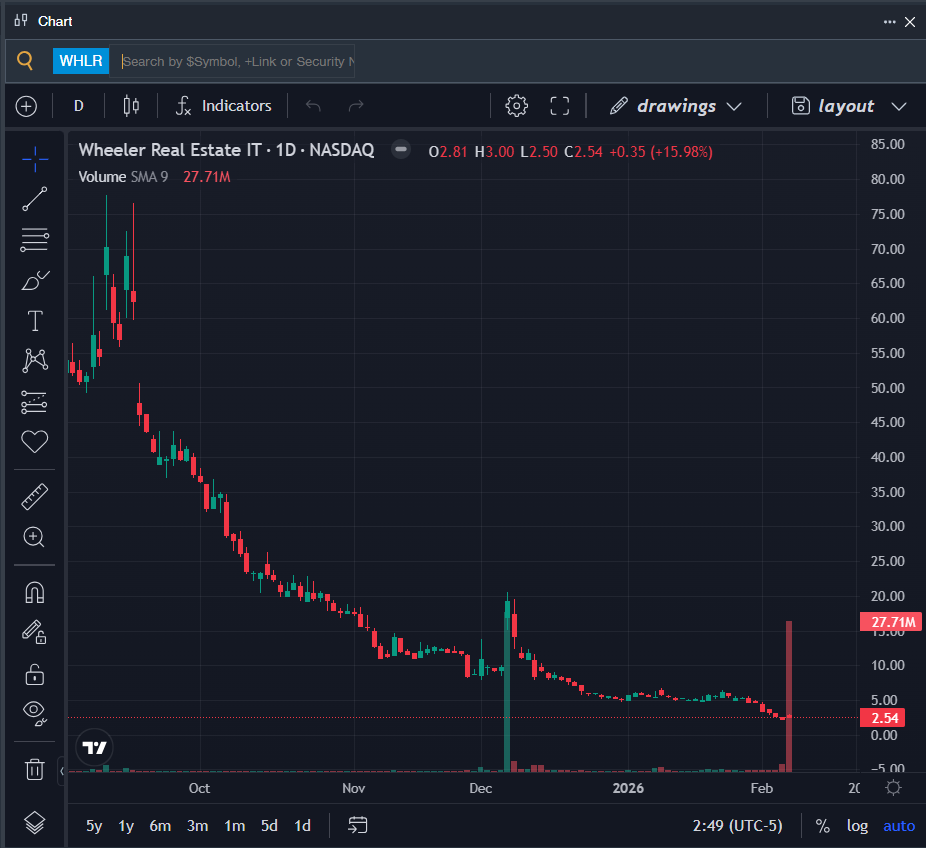Click the 27.71M volume label on axis
This screenshot has width=926, height=848.
coord(893,622)
